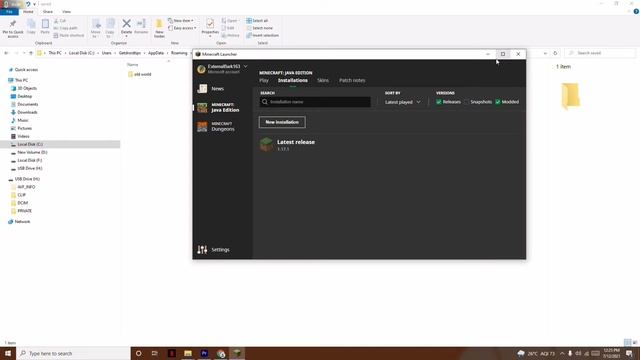Viewport: 640px width, 360px height.
Task: Select Minecraft Dungeons in launcher sidebar
Action: [216, 127]
